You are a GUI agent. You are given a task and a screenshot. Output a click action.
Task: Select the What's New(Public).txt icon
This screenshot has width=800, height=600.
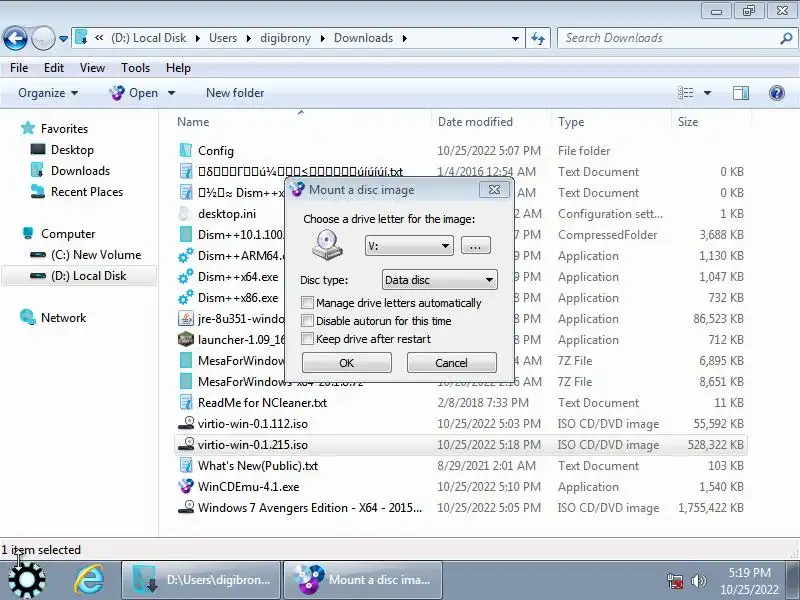click(186, 466)
